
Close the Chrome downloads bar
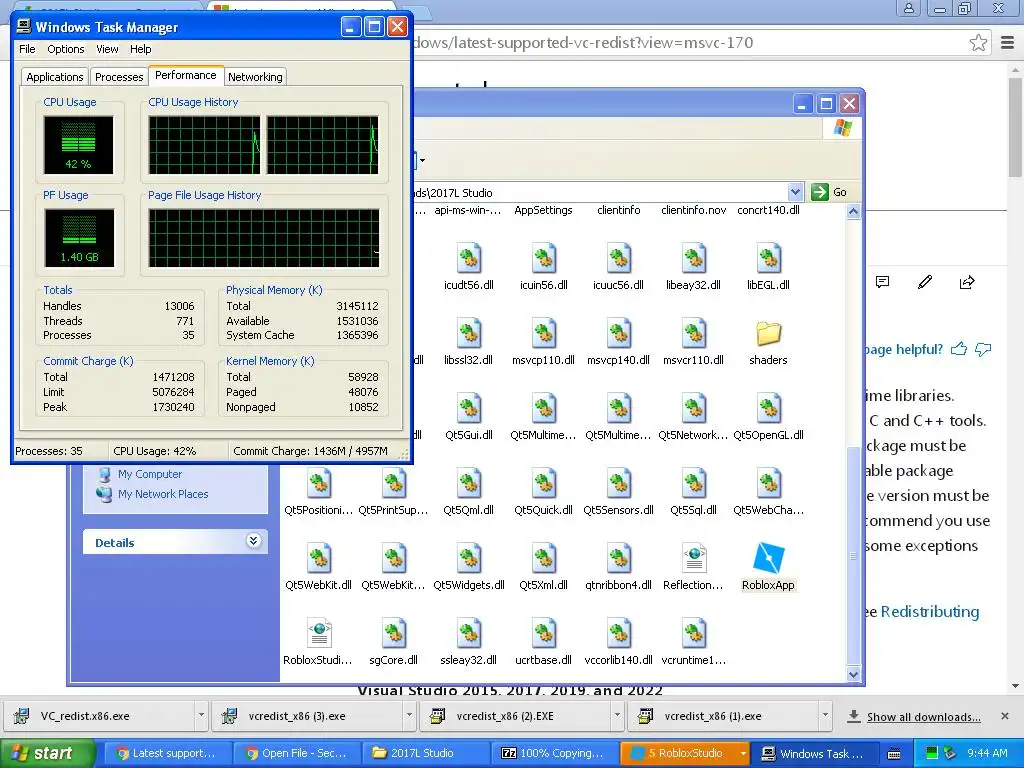tap(1005, 716)
